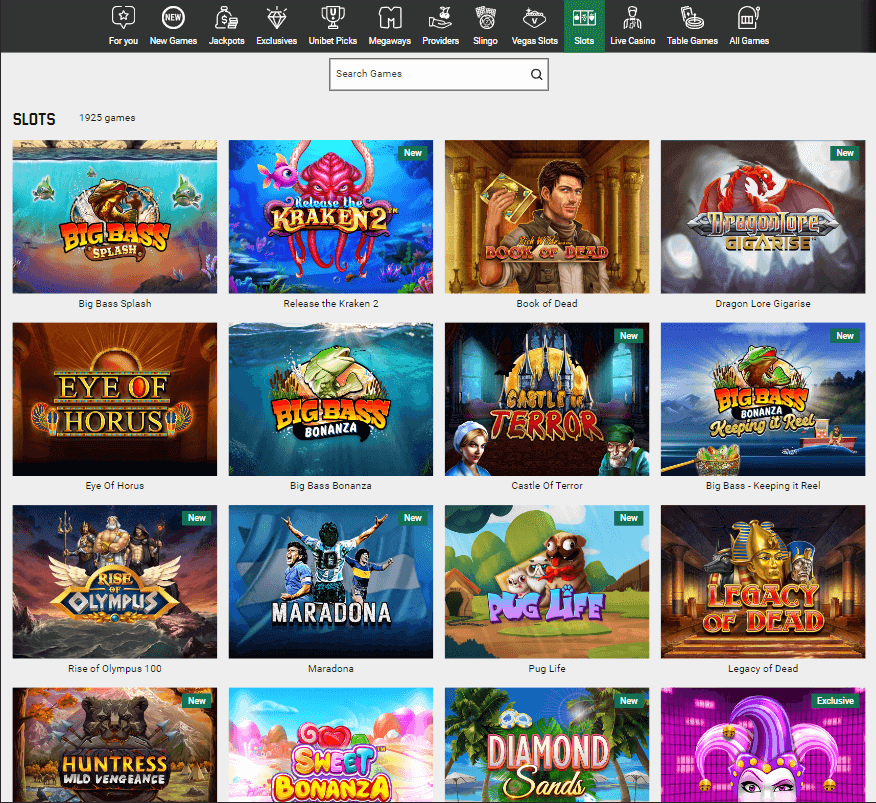This screenshot has height=803, width=876.
Task: Click the Maradona game title link
Action: [331, 669]
